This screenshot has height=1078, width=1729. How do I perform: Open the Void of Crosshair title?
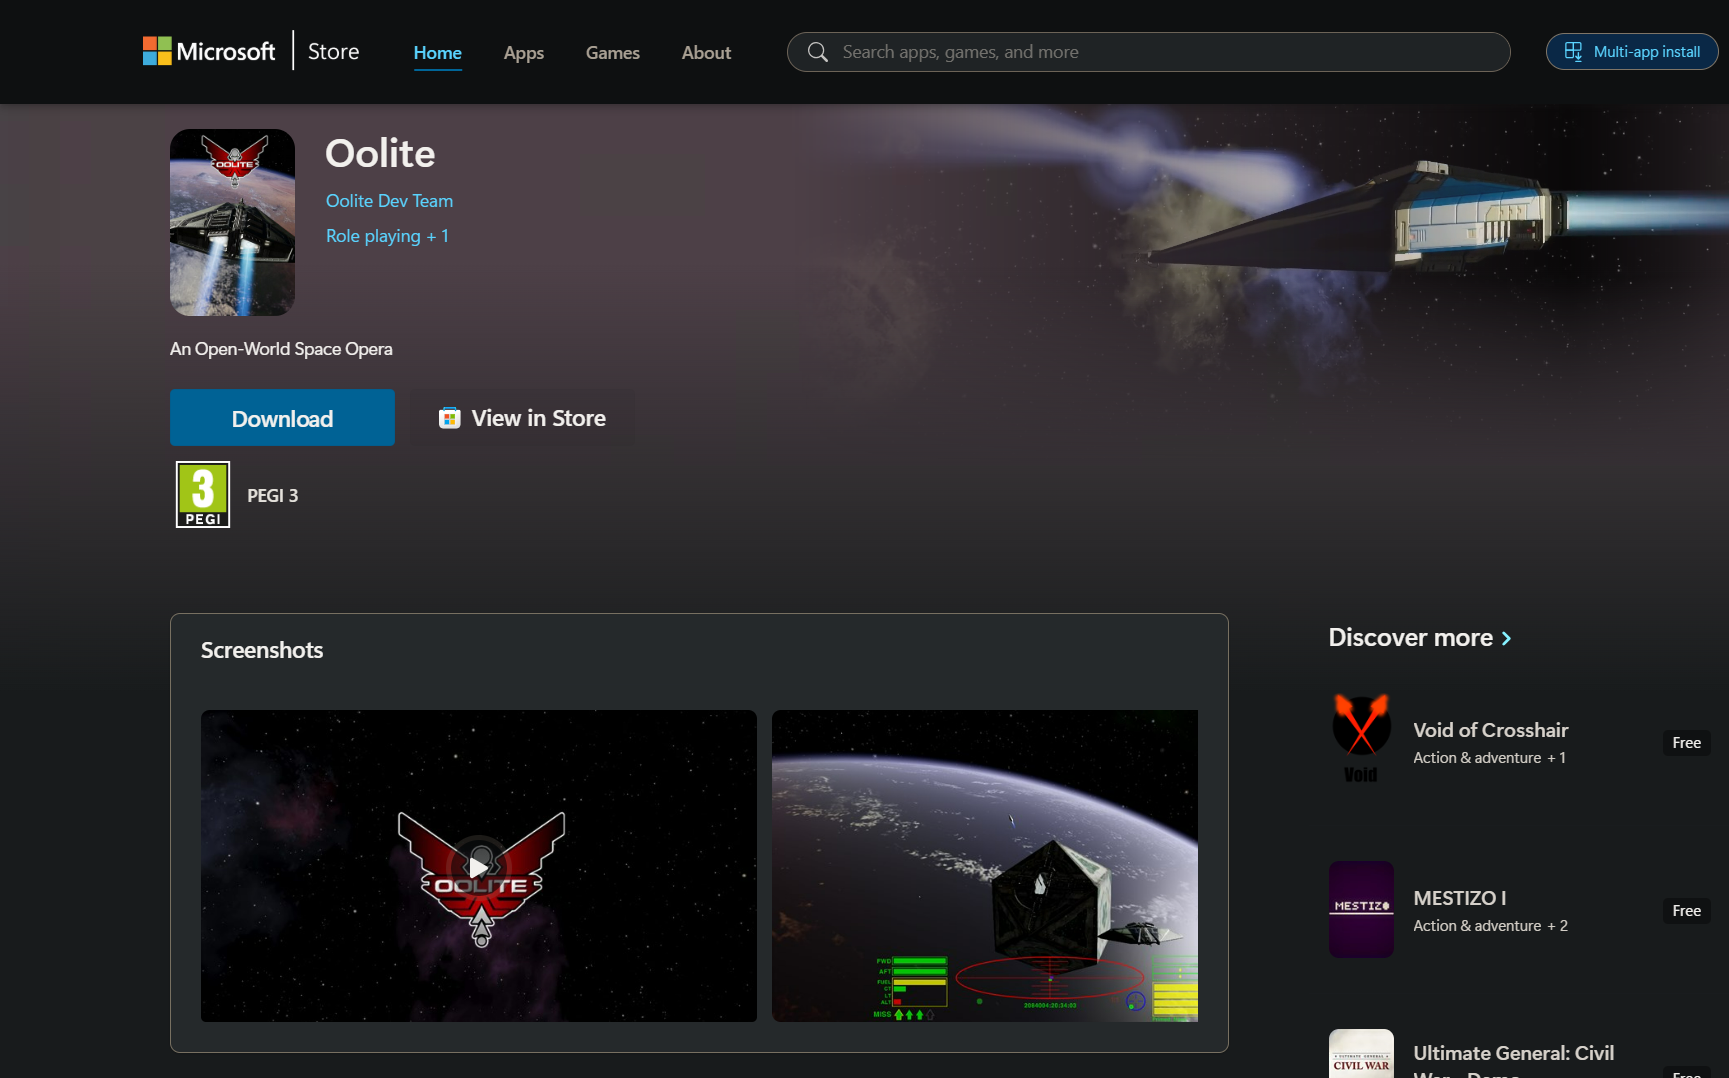click(1490, 730)
